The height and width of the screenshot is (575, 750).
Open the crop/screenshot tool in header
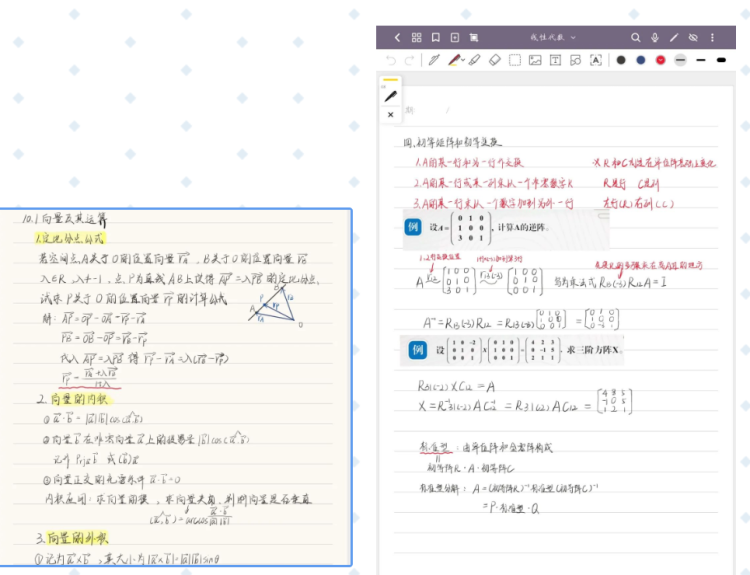(x=474, y=37)
